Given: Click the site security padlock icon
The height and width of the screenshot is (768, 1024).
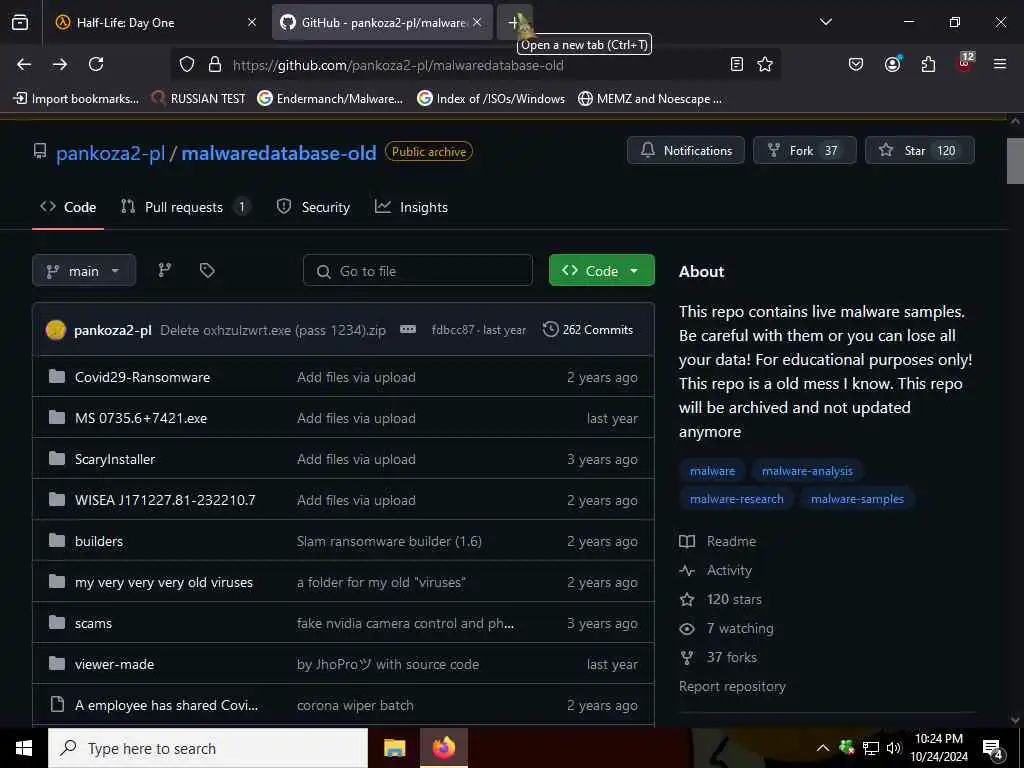Looking at the screenshot, I should [x=215, y=65].
